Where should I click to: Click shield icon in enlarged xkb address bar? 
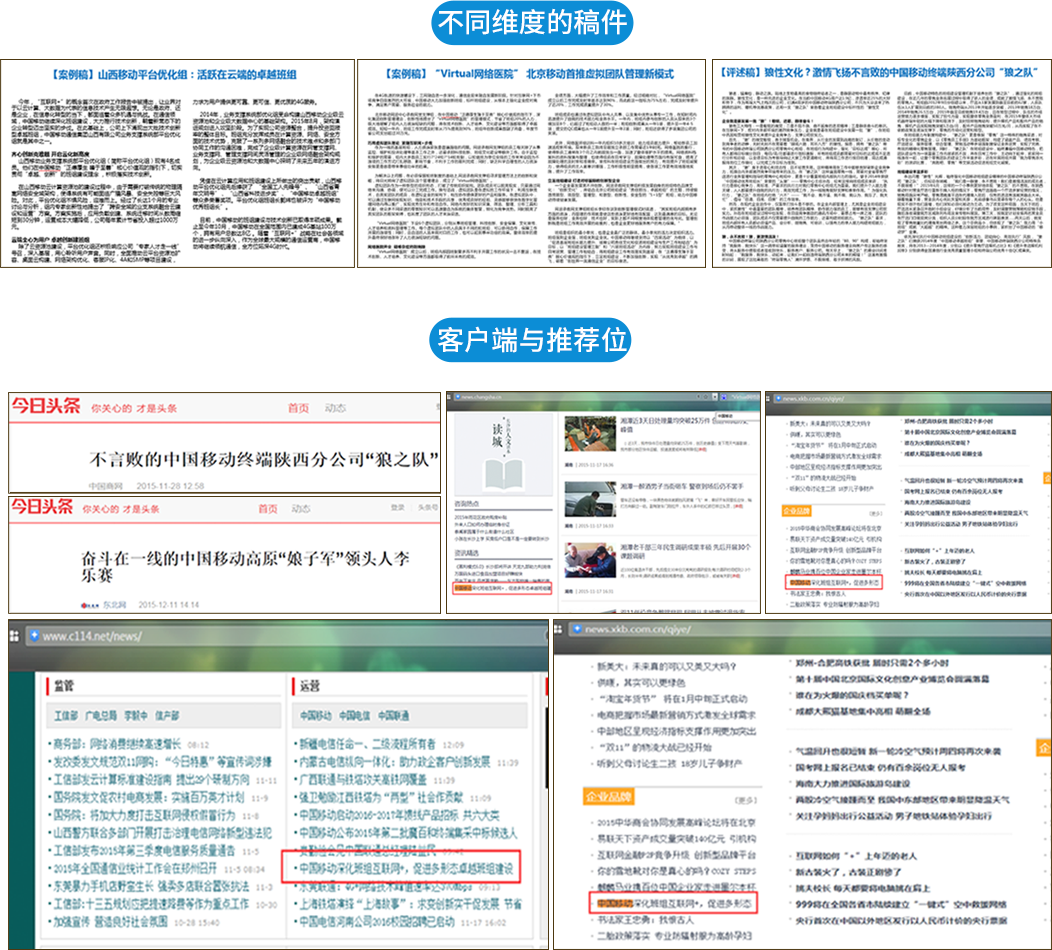tap(577, 629)
